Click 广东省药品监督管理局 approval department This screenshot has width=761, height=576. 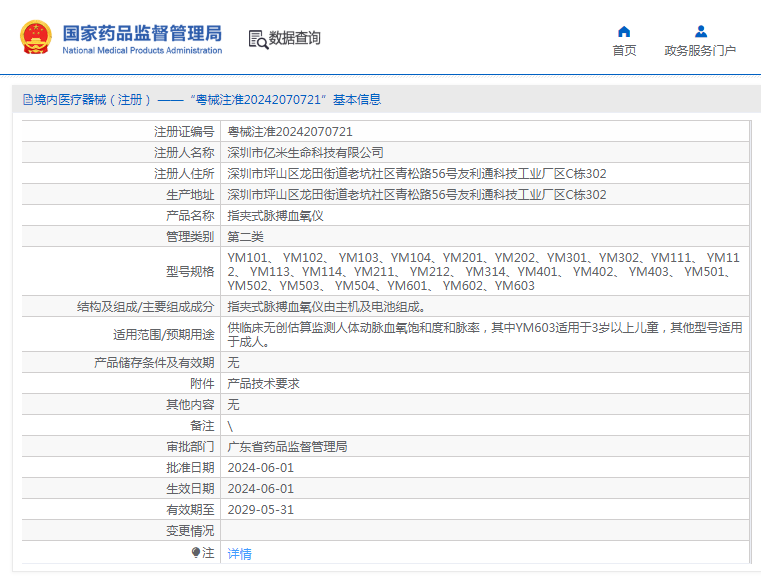287,446
